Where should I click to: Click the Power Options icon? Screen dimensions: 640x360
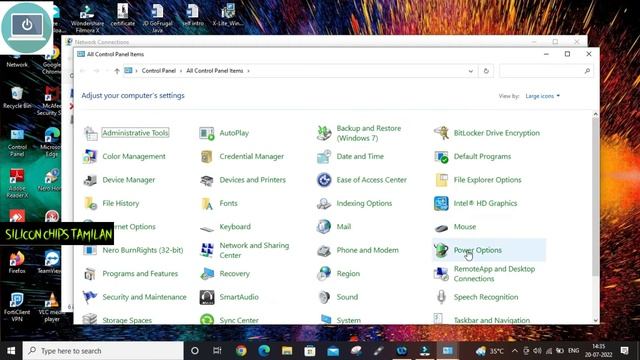tap(441, 250)
